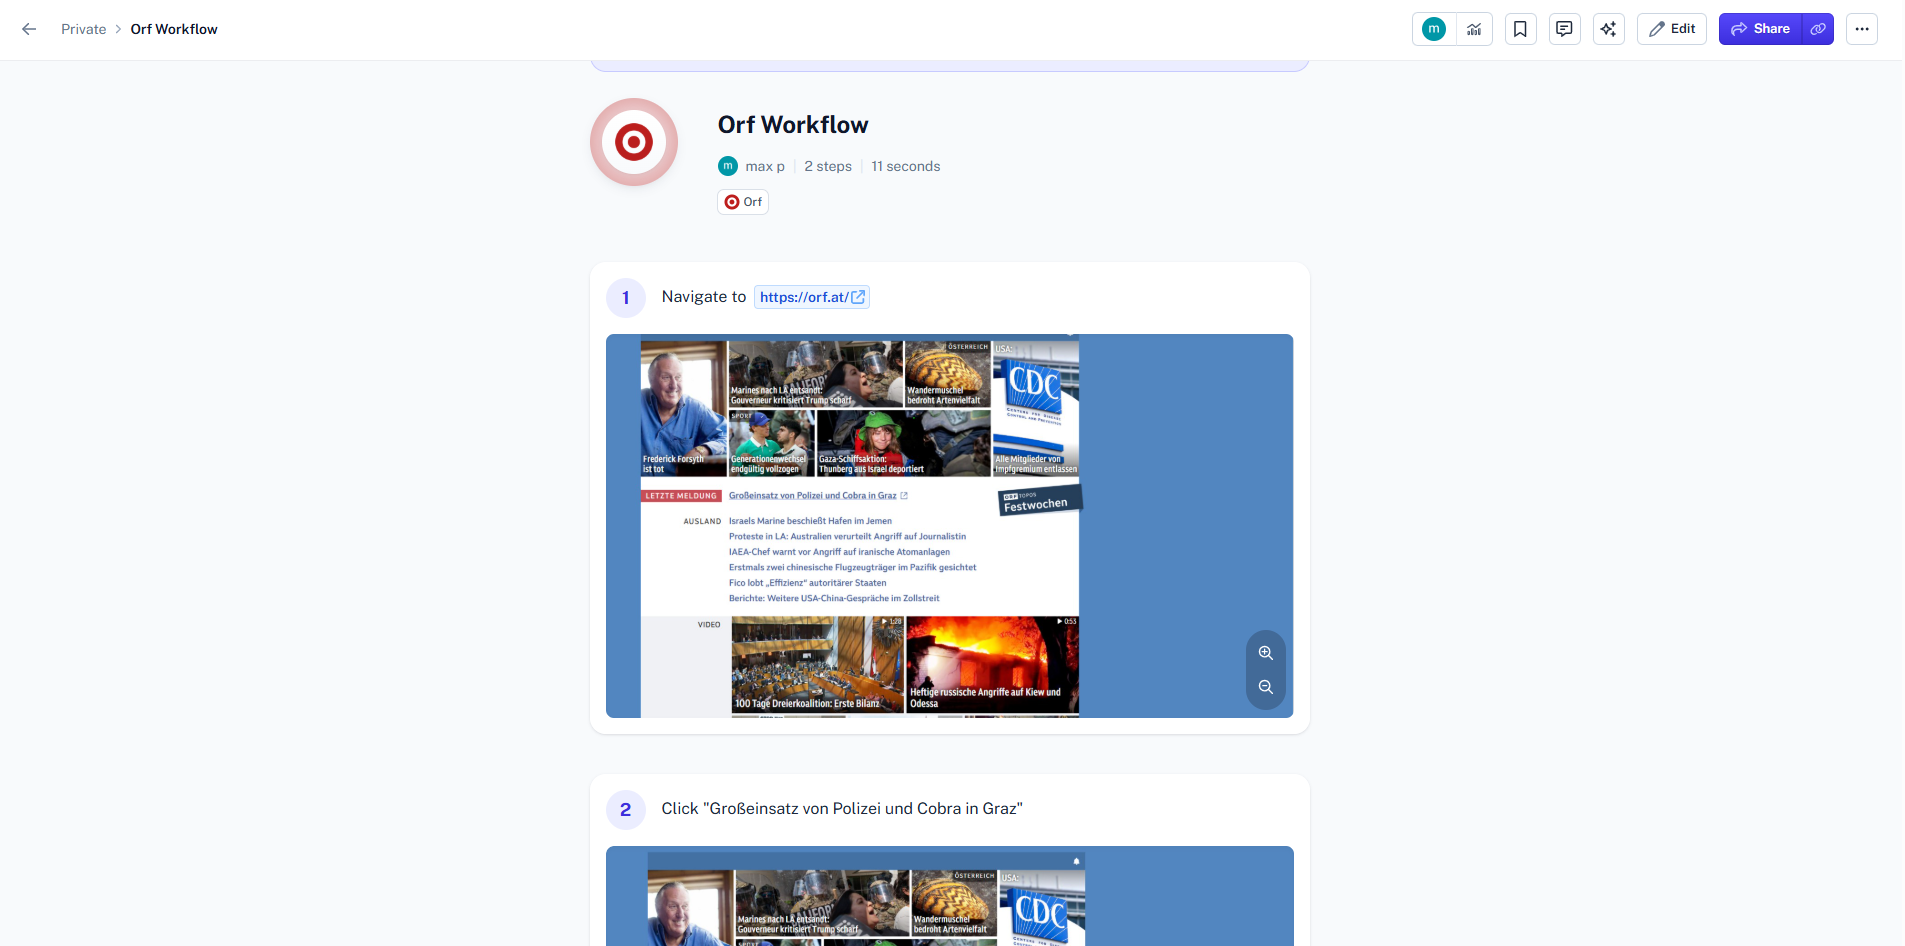Click the Orf tag chip
The image size is (1905, 946).
coord(743,202)
